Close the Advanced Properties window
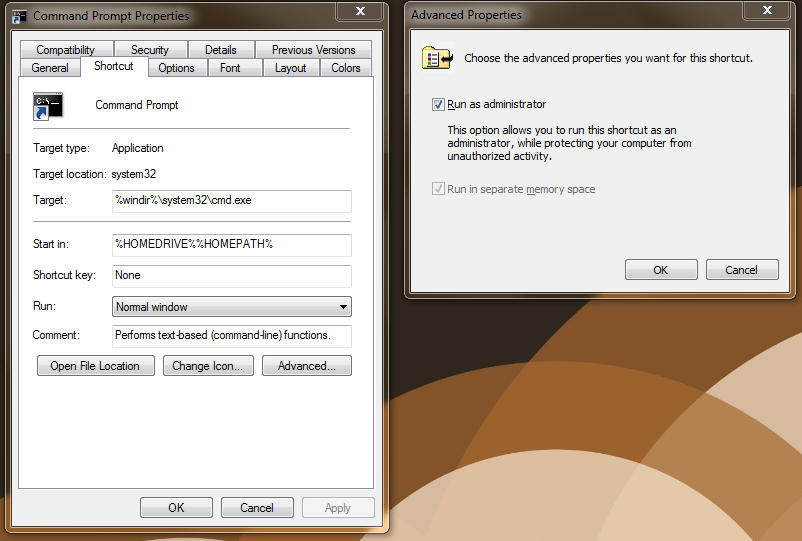Screen dimensions: 802x541 767,10
